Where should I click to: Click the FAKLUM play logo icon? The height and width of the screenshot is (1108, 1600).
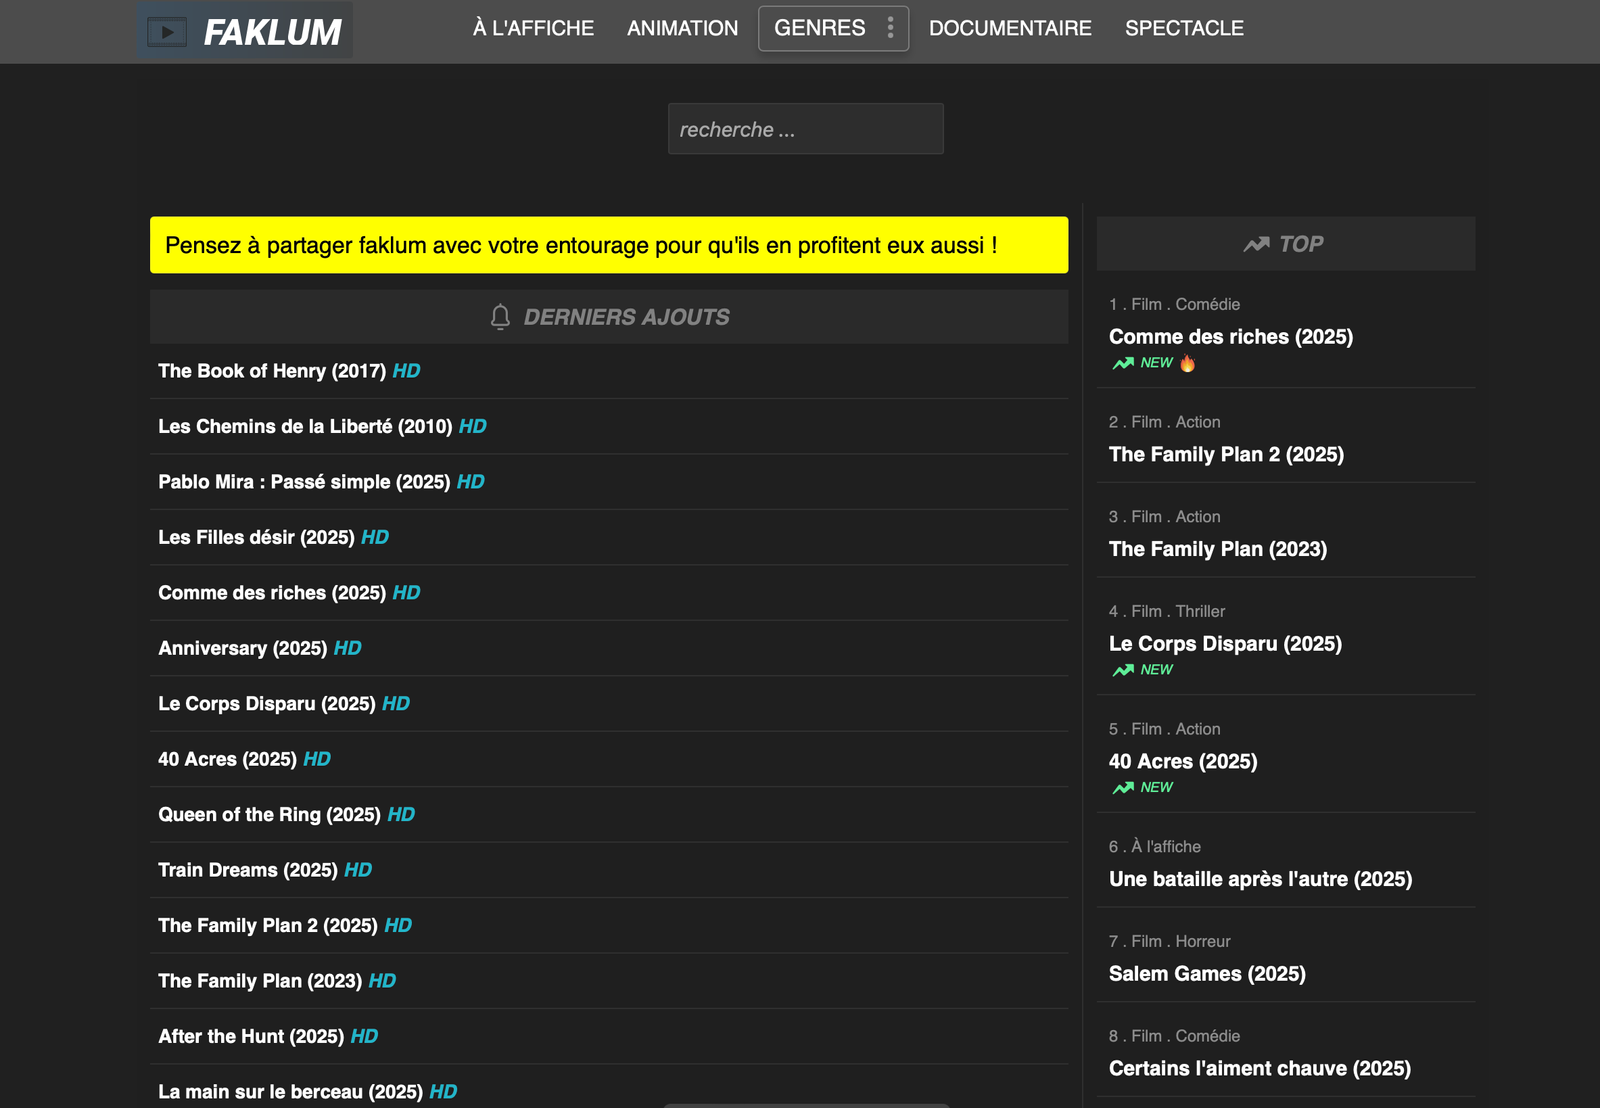(167, 32)
